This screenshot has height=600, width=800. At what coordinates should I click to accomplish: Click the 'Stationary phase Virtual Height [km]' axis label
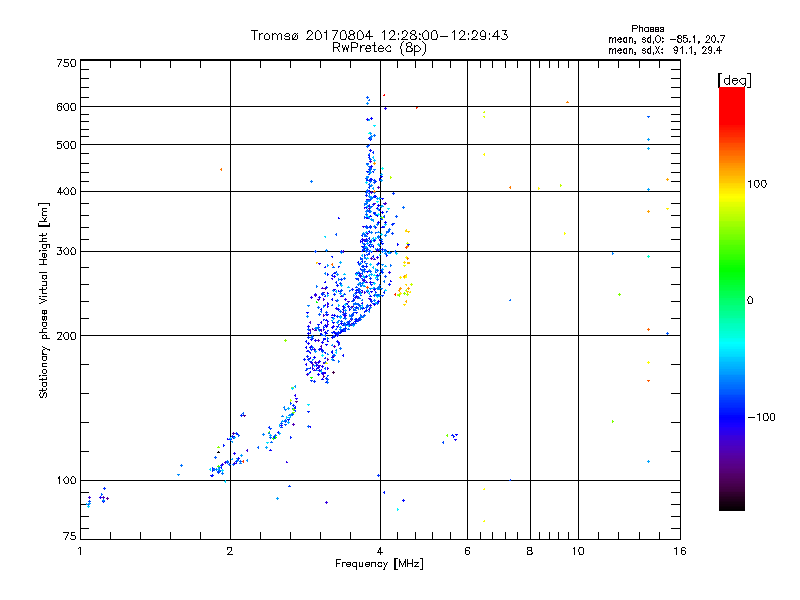pyautogui.click(x=44, y=300)
